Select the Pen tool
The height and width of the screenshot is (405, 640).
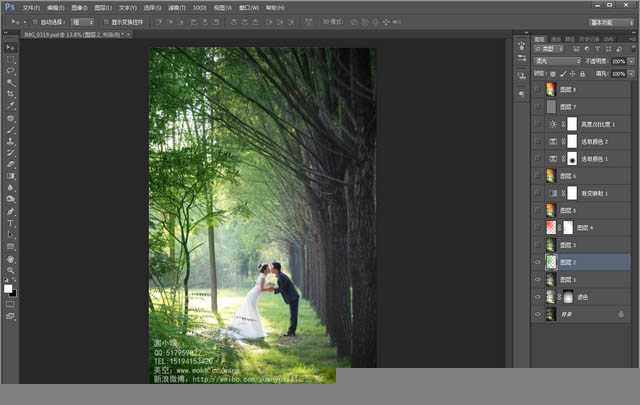point(10,211)
